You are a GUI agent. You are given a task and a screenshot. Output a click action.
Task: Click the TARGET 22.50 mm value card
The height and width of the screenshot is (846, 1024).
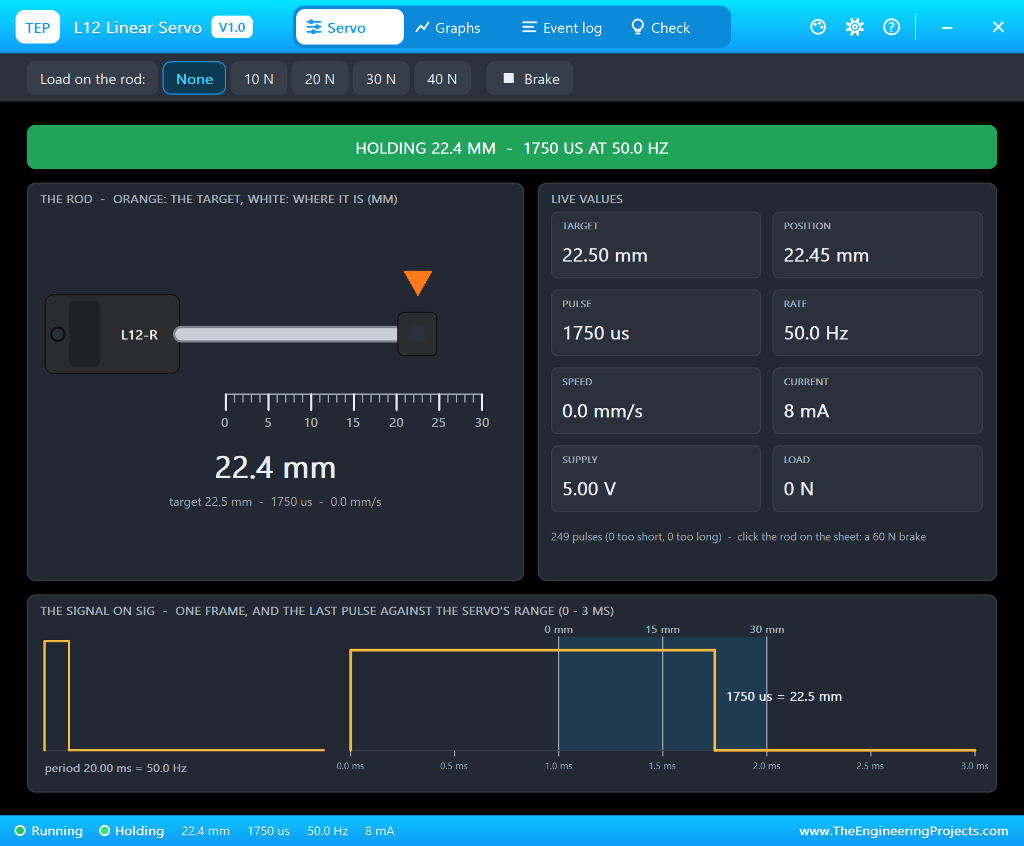pos(656,245)
